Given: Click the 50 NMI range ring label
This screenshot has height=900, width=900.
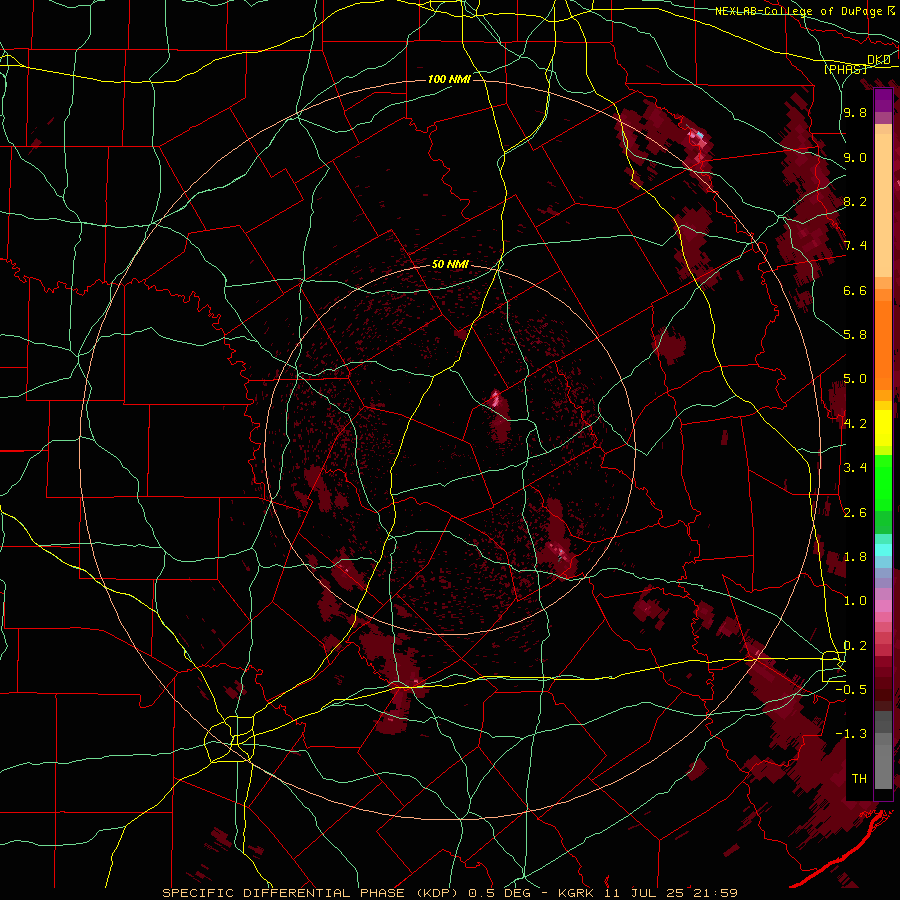Looking at the screenshot, I should [451, 264].
